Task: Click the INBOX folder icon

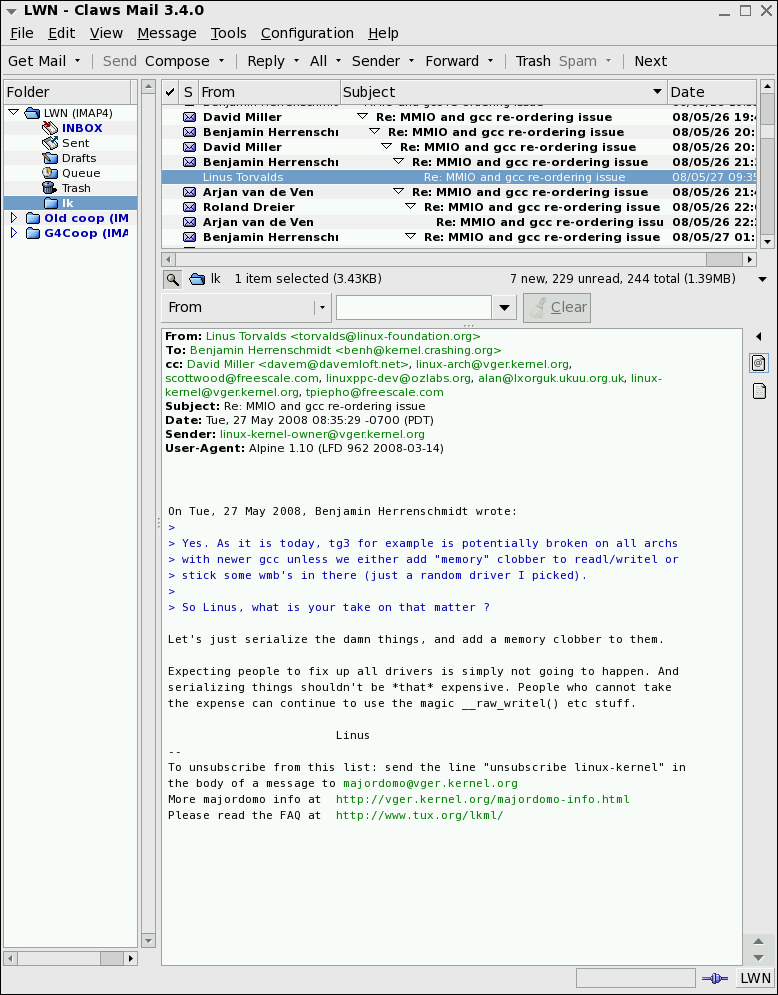Action: point(51,128)
